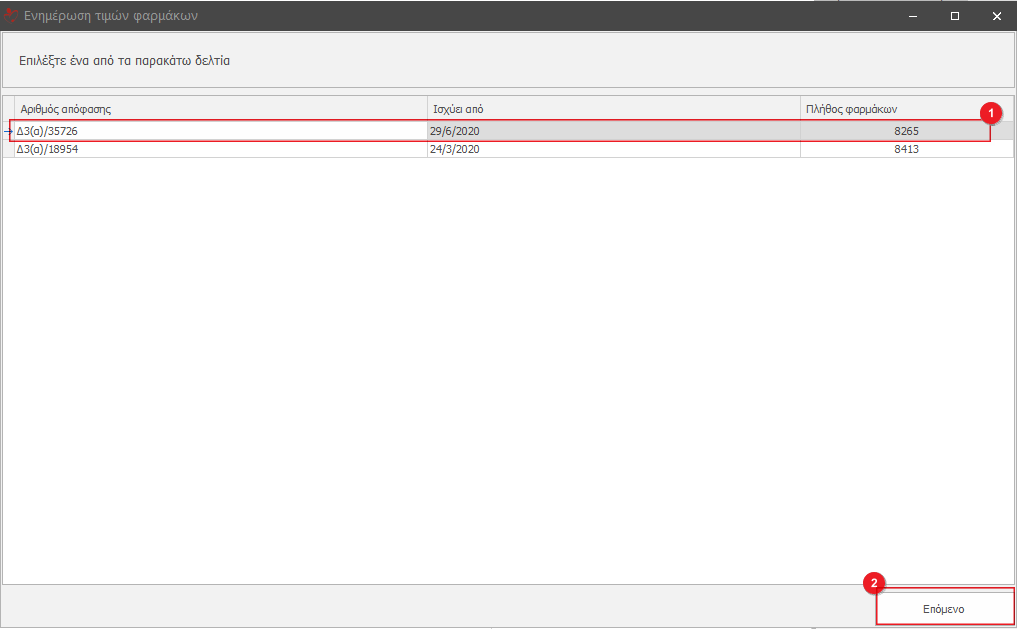The image size is (1017, 629).
Task: Click the current-row indicator beside Δ3(α)/35726
Action: point(8,131)
